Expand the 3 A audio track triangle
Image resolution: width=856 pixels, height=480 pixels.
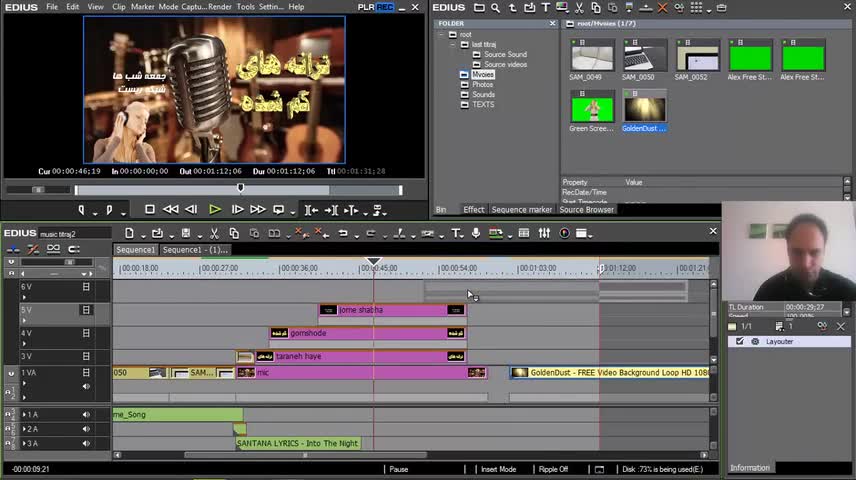(24, 443)
